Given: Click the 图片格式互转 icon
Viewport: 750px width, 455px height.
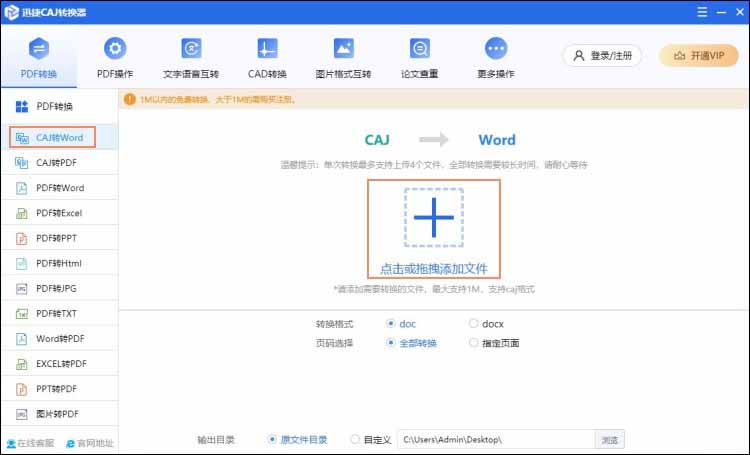Looking at the screenshot, I should 343,50.
